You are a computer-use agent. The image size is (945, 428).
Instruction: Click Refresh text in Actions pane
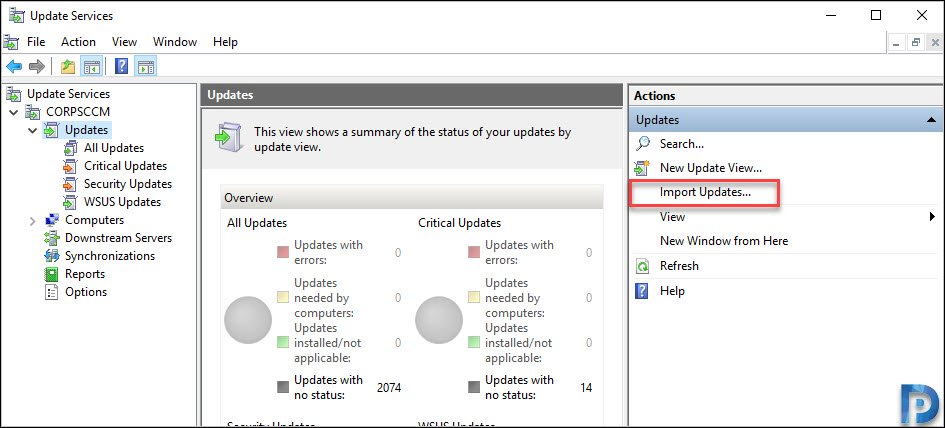coord(679,266)
